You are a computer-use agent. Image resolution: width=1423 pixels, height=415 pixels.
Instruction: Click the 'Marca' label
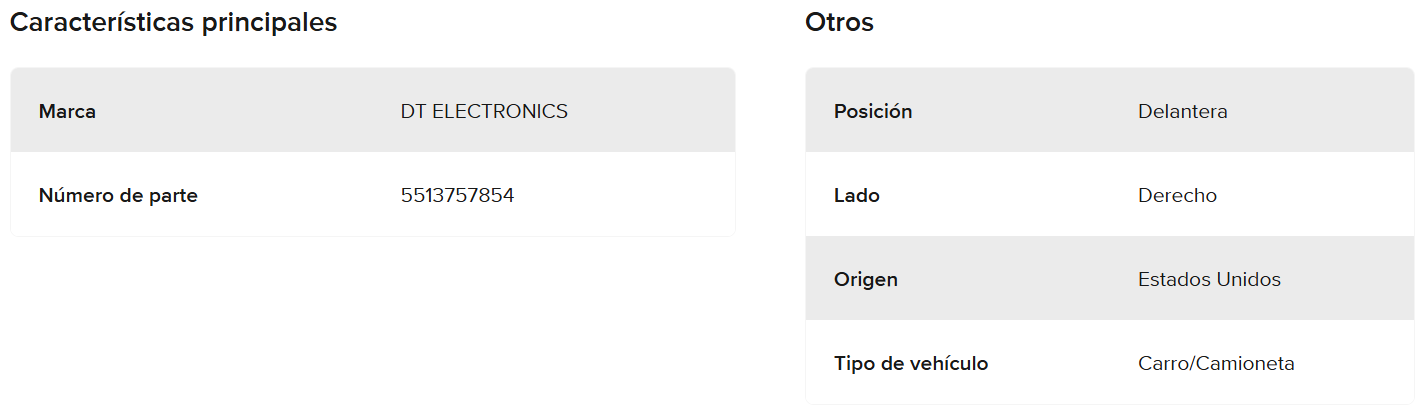(67, 112)
